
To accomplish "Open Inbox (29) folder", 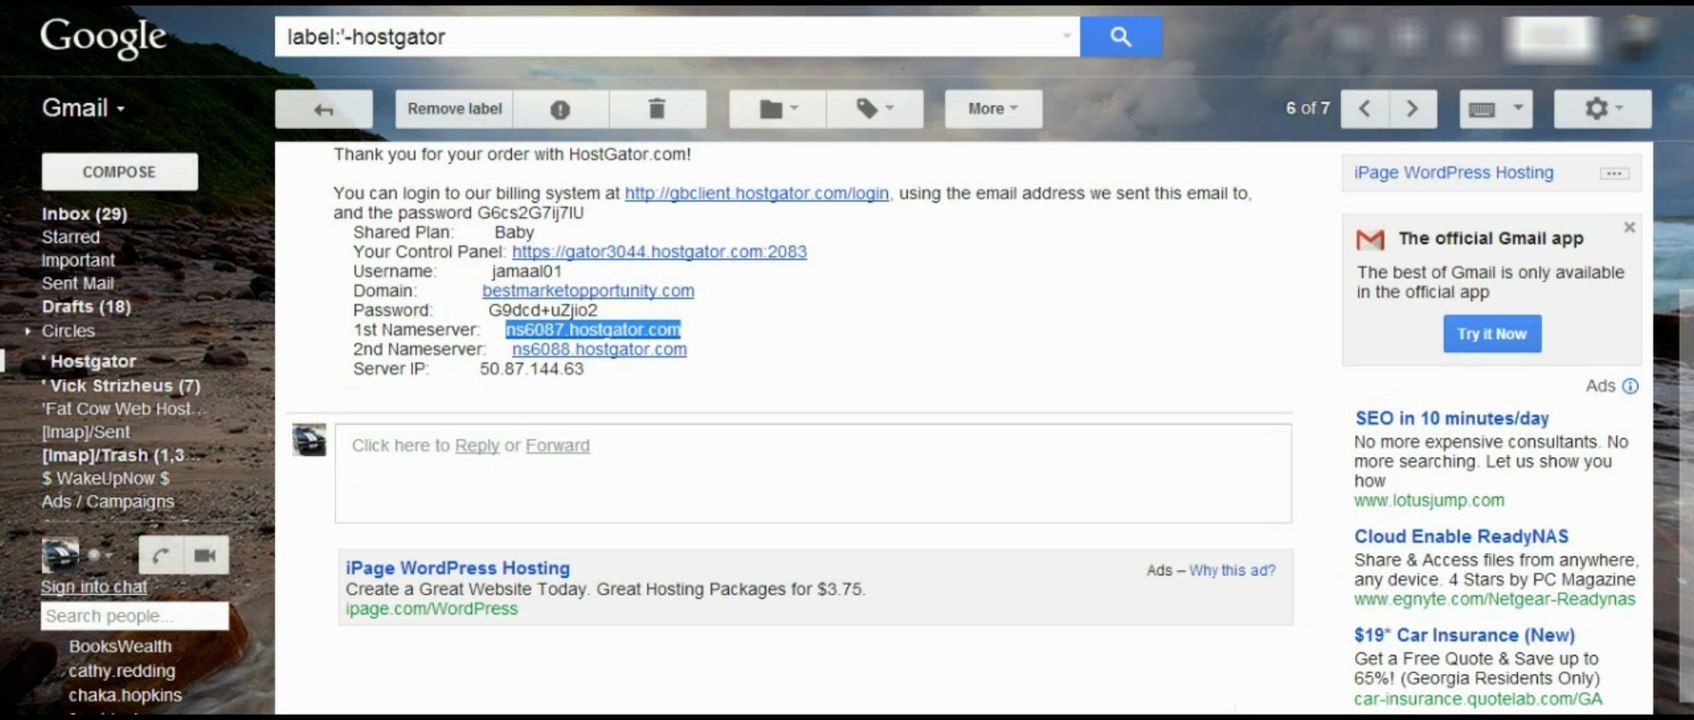I will pyautogui.click(x=84, y=214).
